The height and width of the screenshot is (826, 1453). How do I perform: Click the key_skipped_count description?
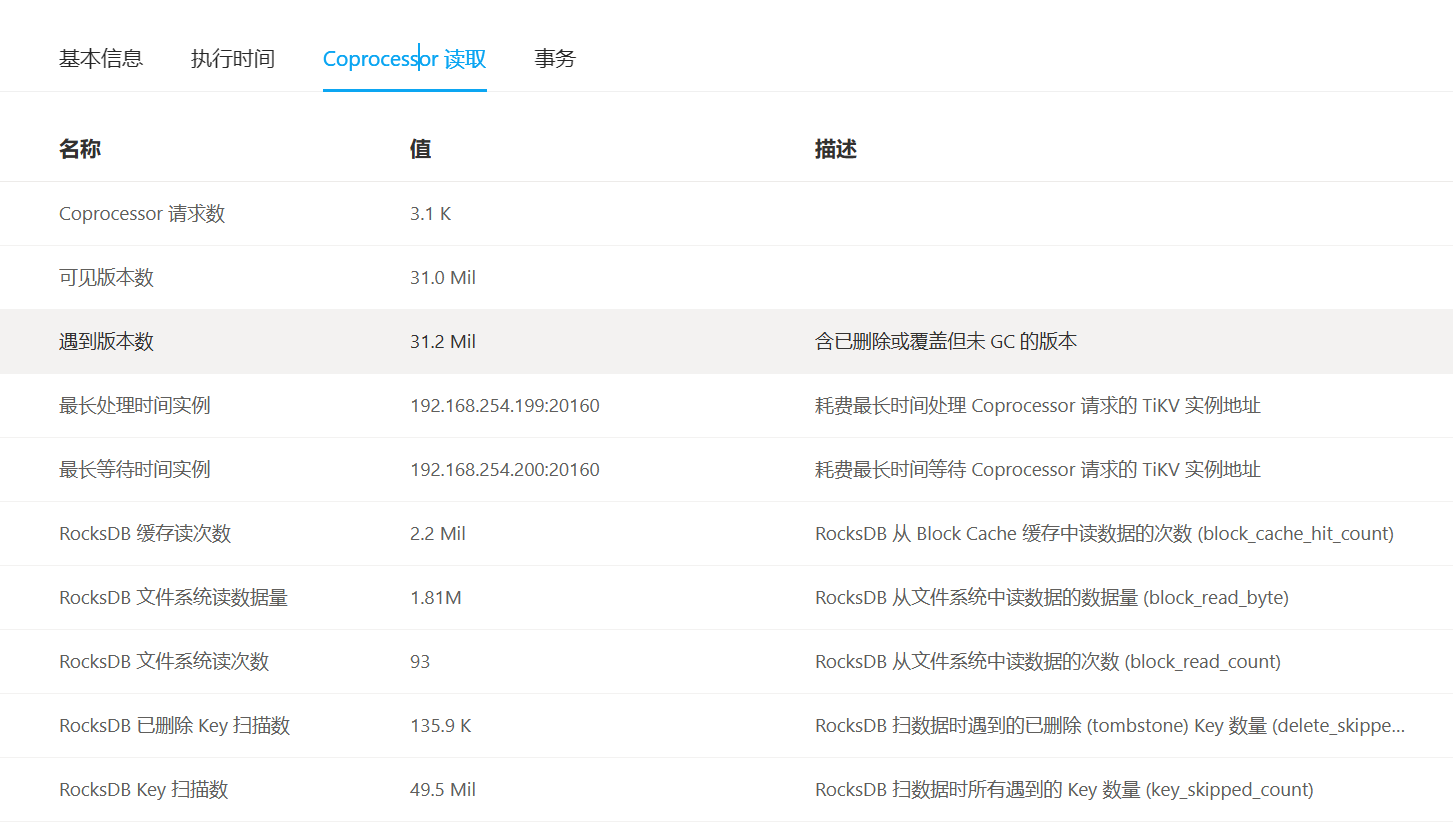click(x=1064, y=790)
